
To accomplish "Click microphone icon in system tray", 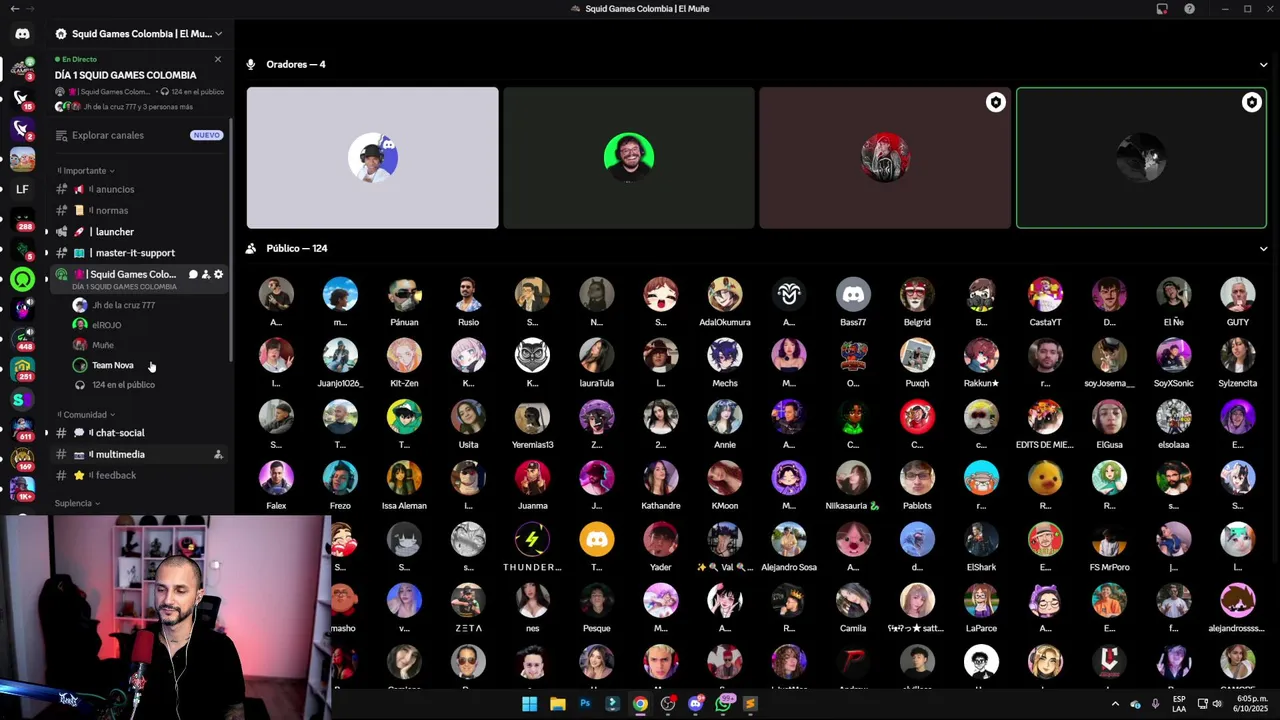I will coord(1155,704).
